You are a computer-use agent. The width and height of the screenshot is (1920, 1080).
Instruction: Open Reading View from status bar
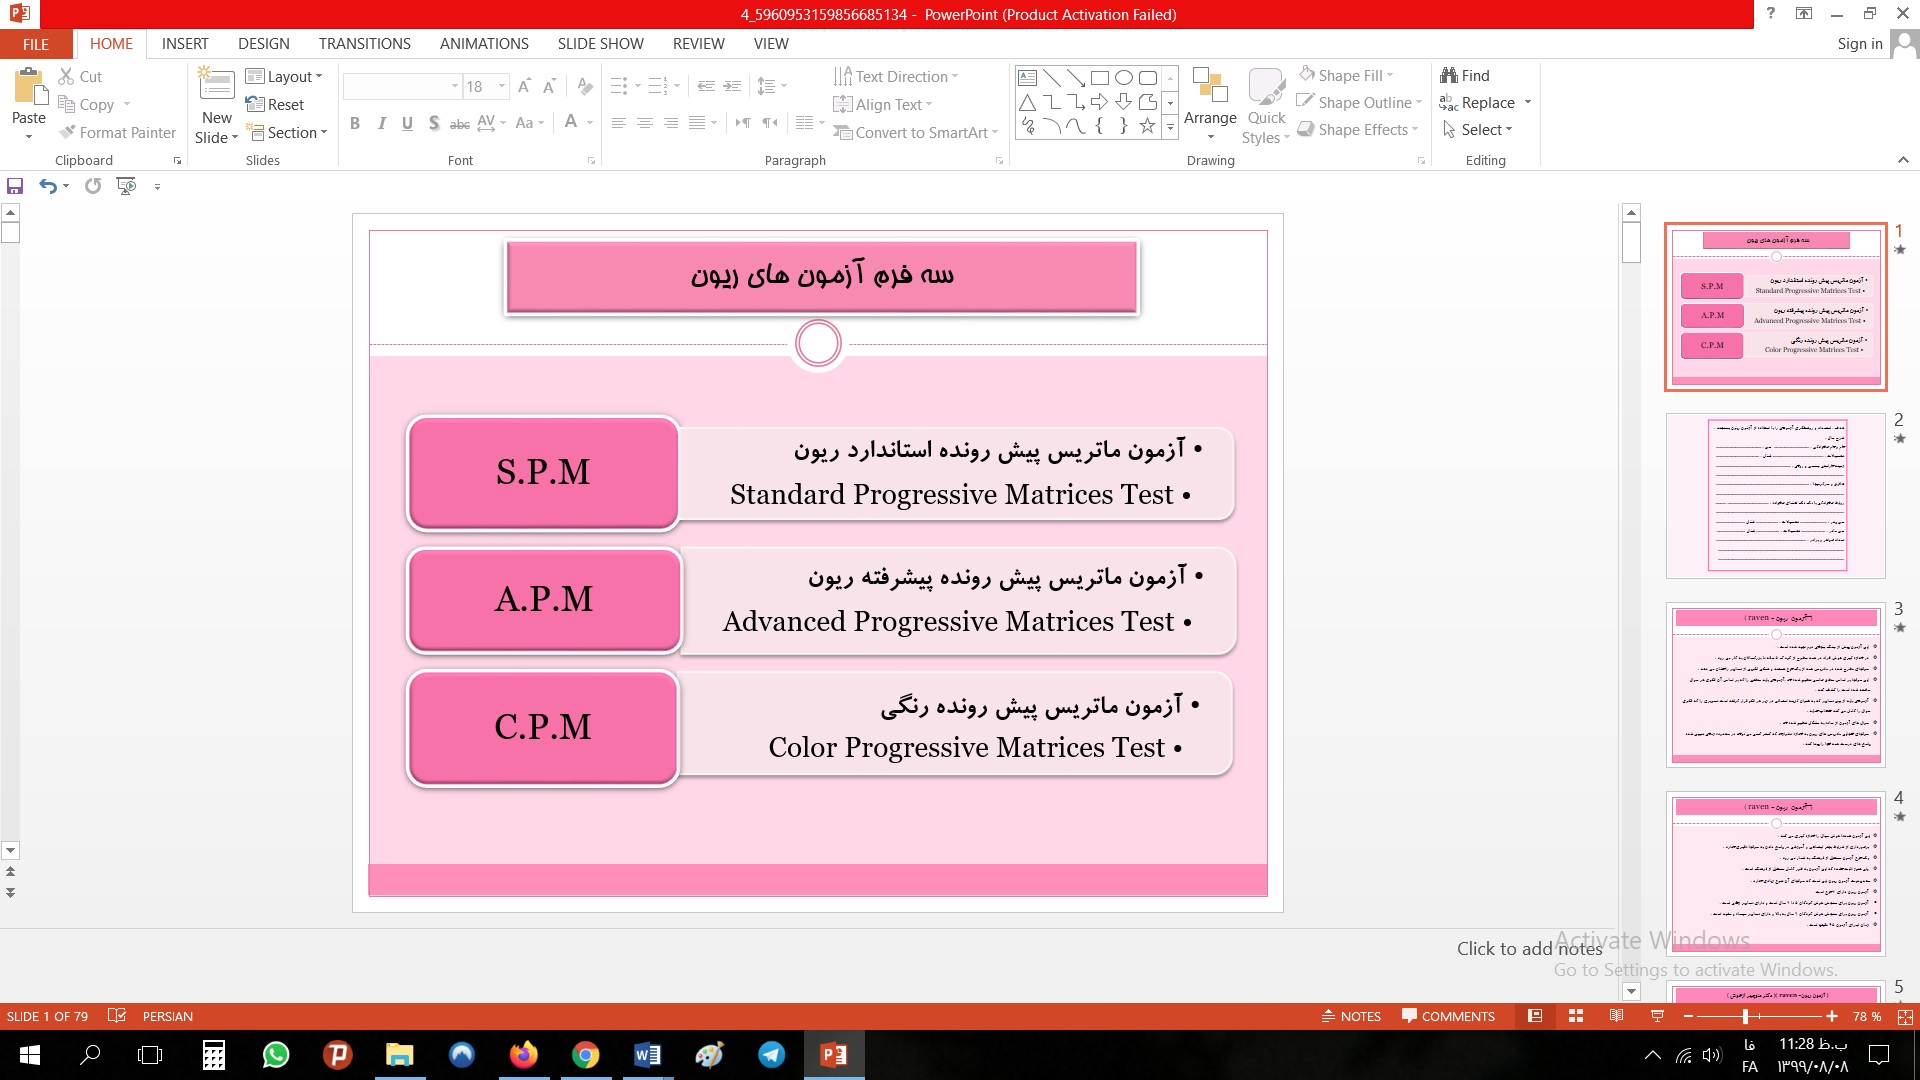point(1616,1016)
